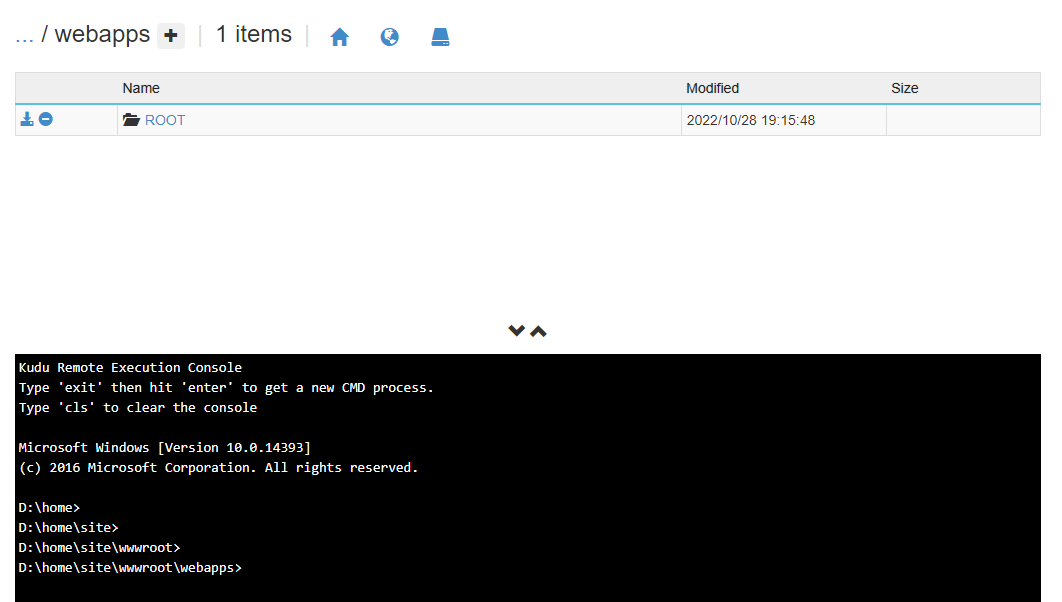Select the ROOT row in the file table
Image resolution: width=1062 pixels, height=602 pixels.
(450, 119)
